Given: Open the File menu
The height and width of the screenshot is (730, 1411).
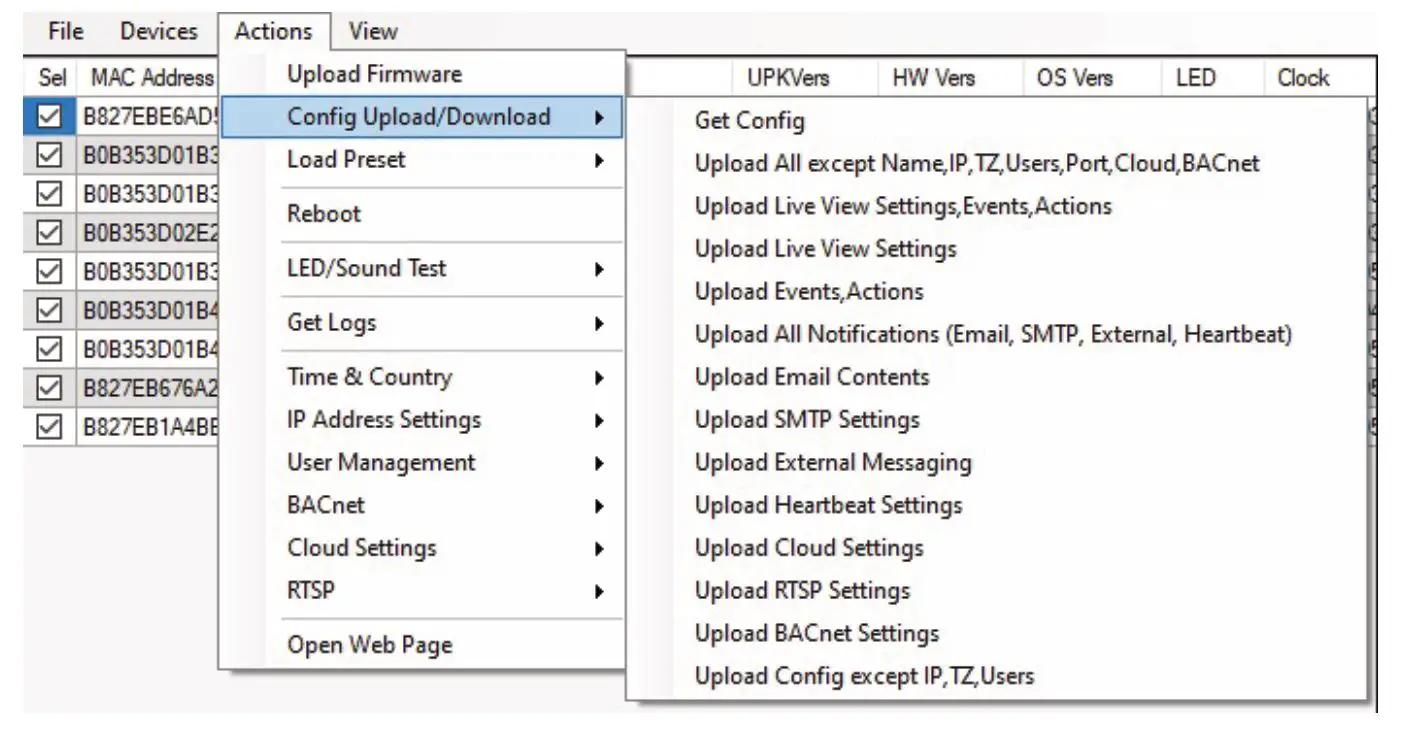Looking at the screenshot, I should 65,31.
